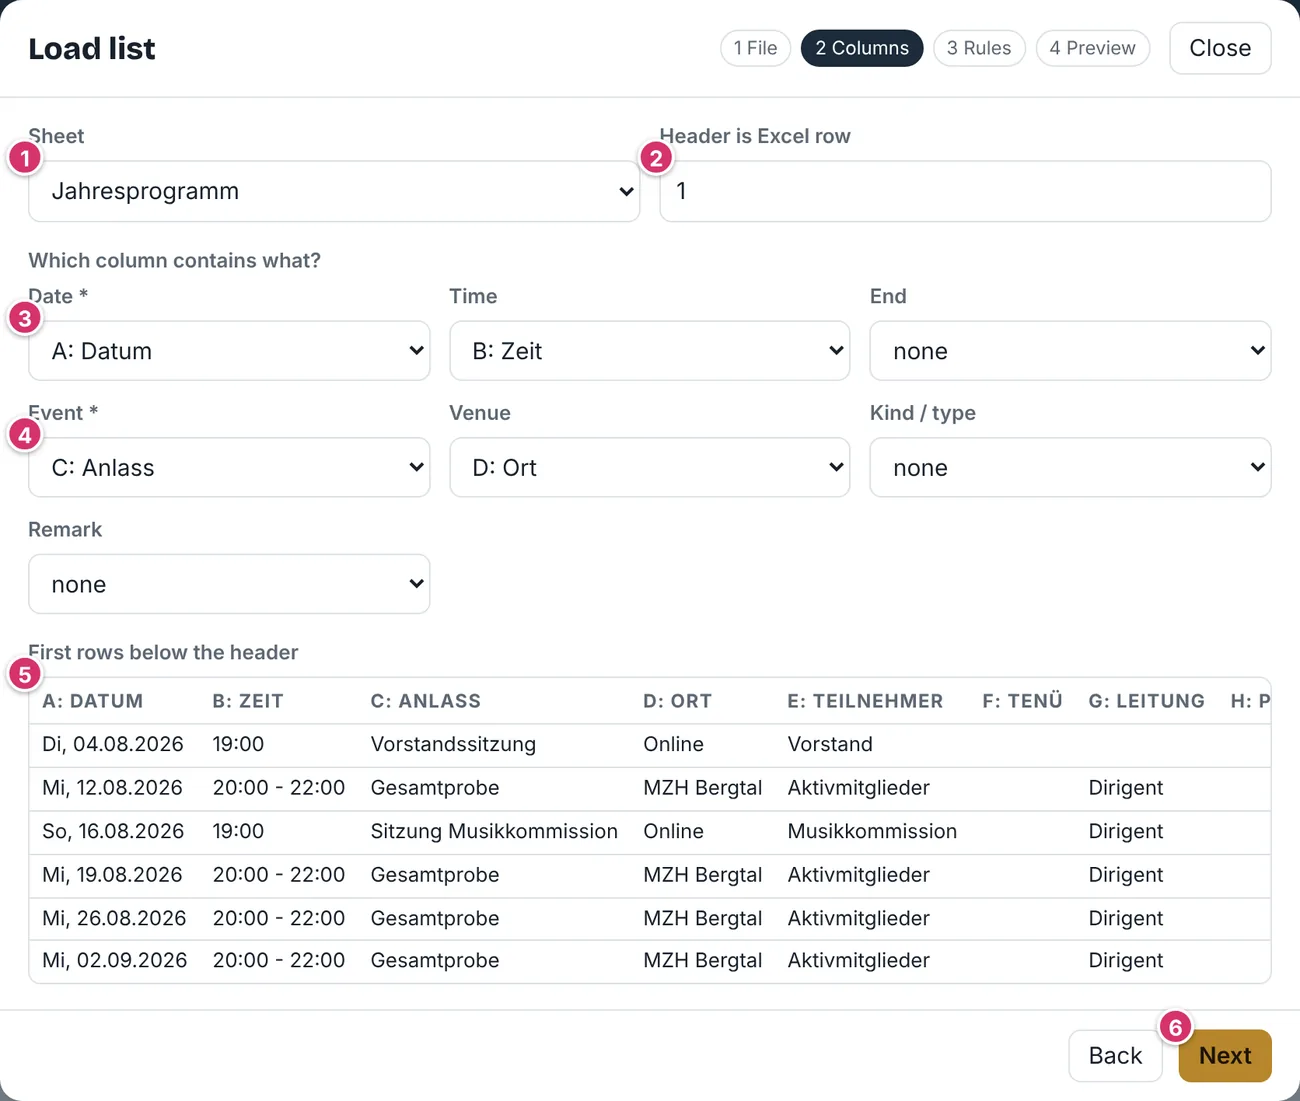This screenshot has height=1101, width=1300.
Task: Go to step 1 File
Action: (x=755, y=48)
